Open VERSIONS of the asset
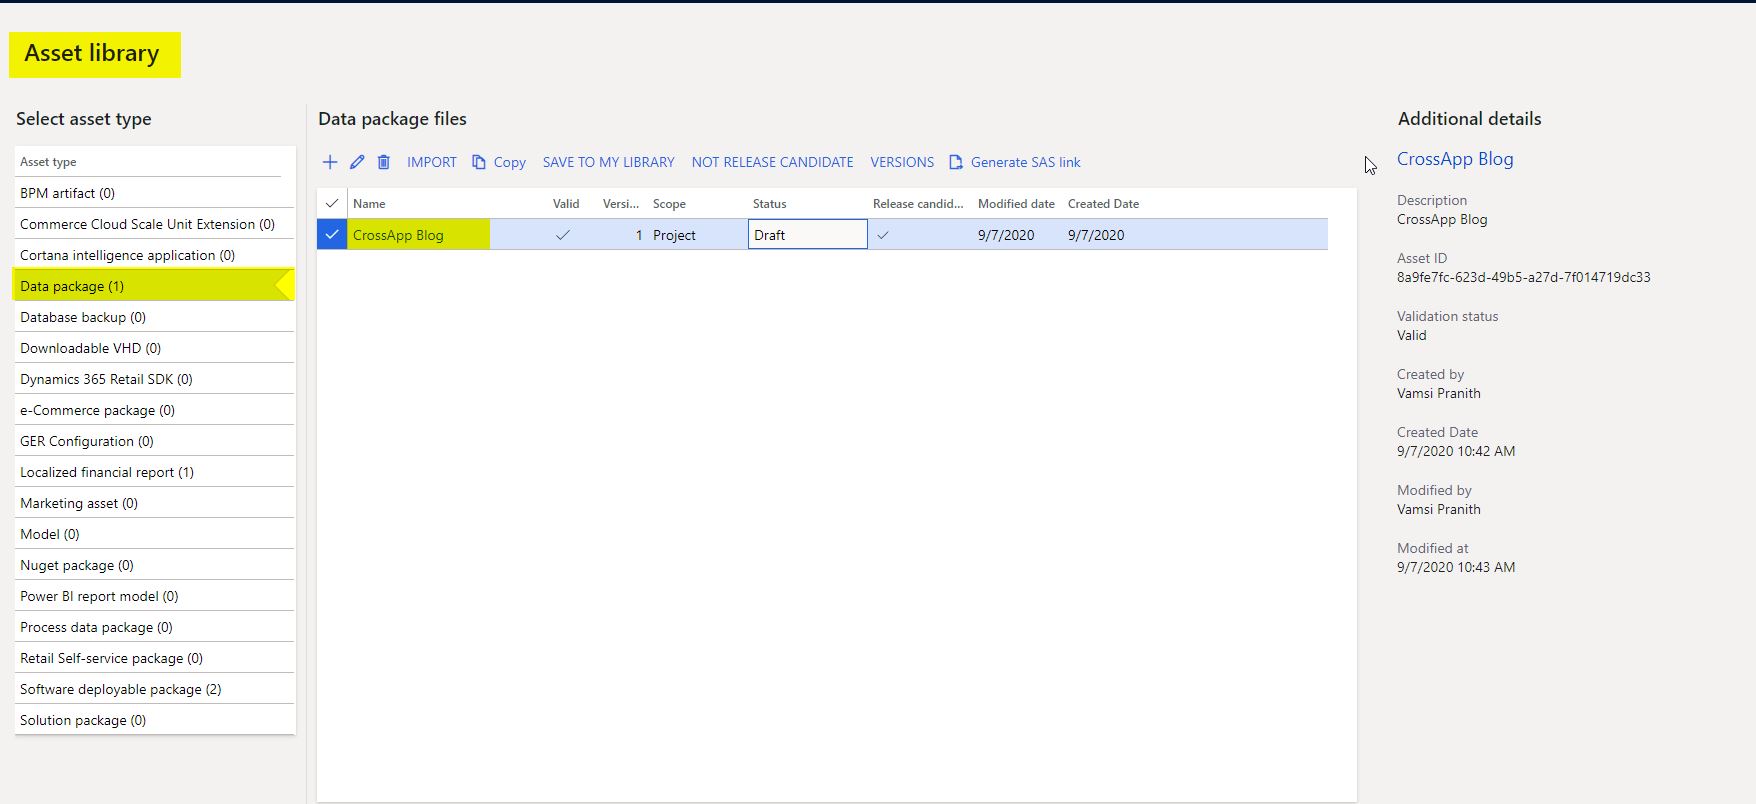Screen dimensions: 1756x804 (x=902, y=162)
